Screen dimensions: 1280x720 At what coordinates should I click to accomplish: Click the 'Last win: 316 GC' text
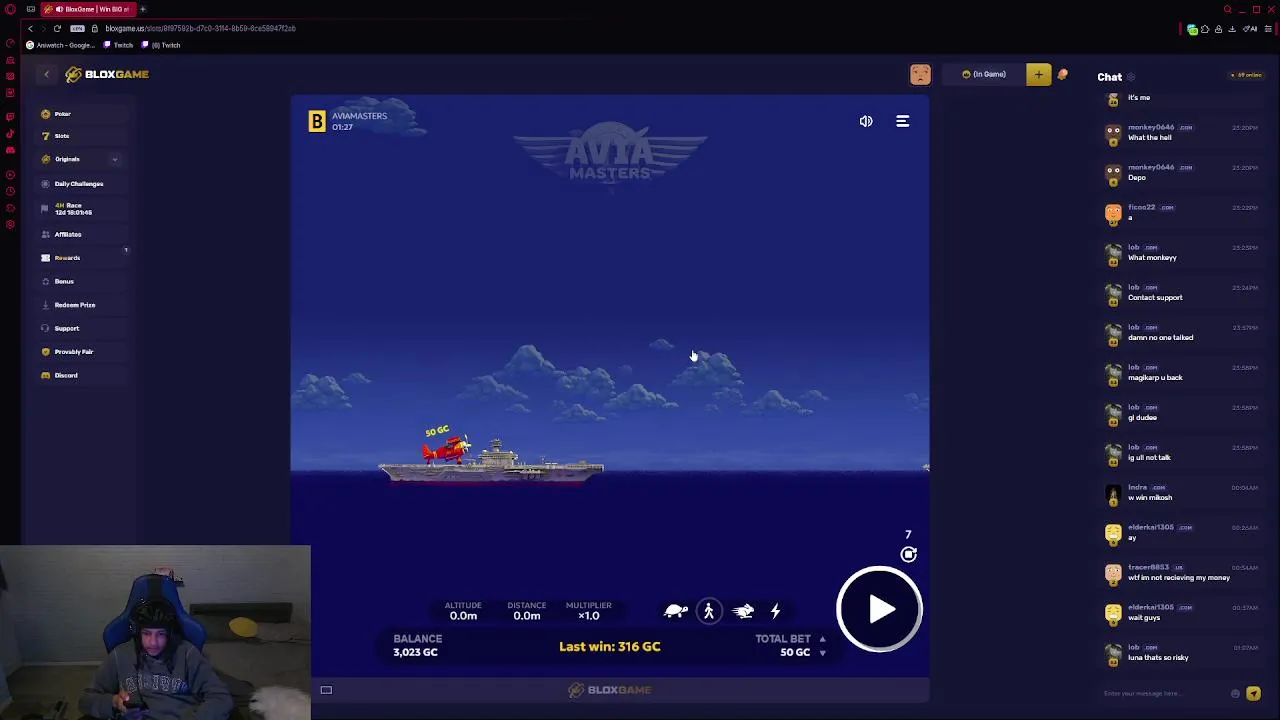point(609,647)
